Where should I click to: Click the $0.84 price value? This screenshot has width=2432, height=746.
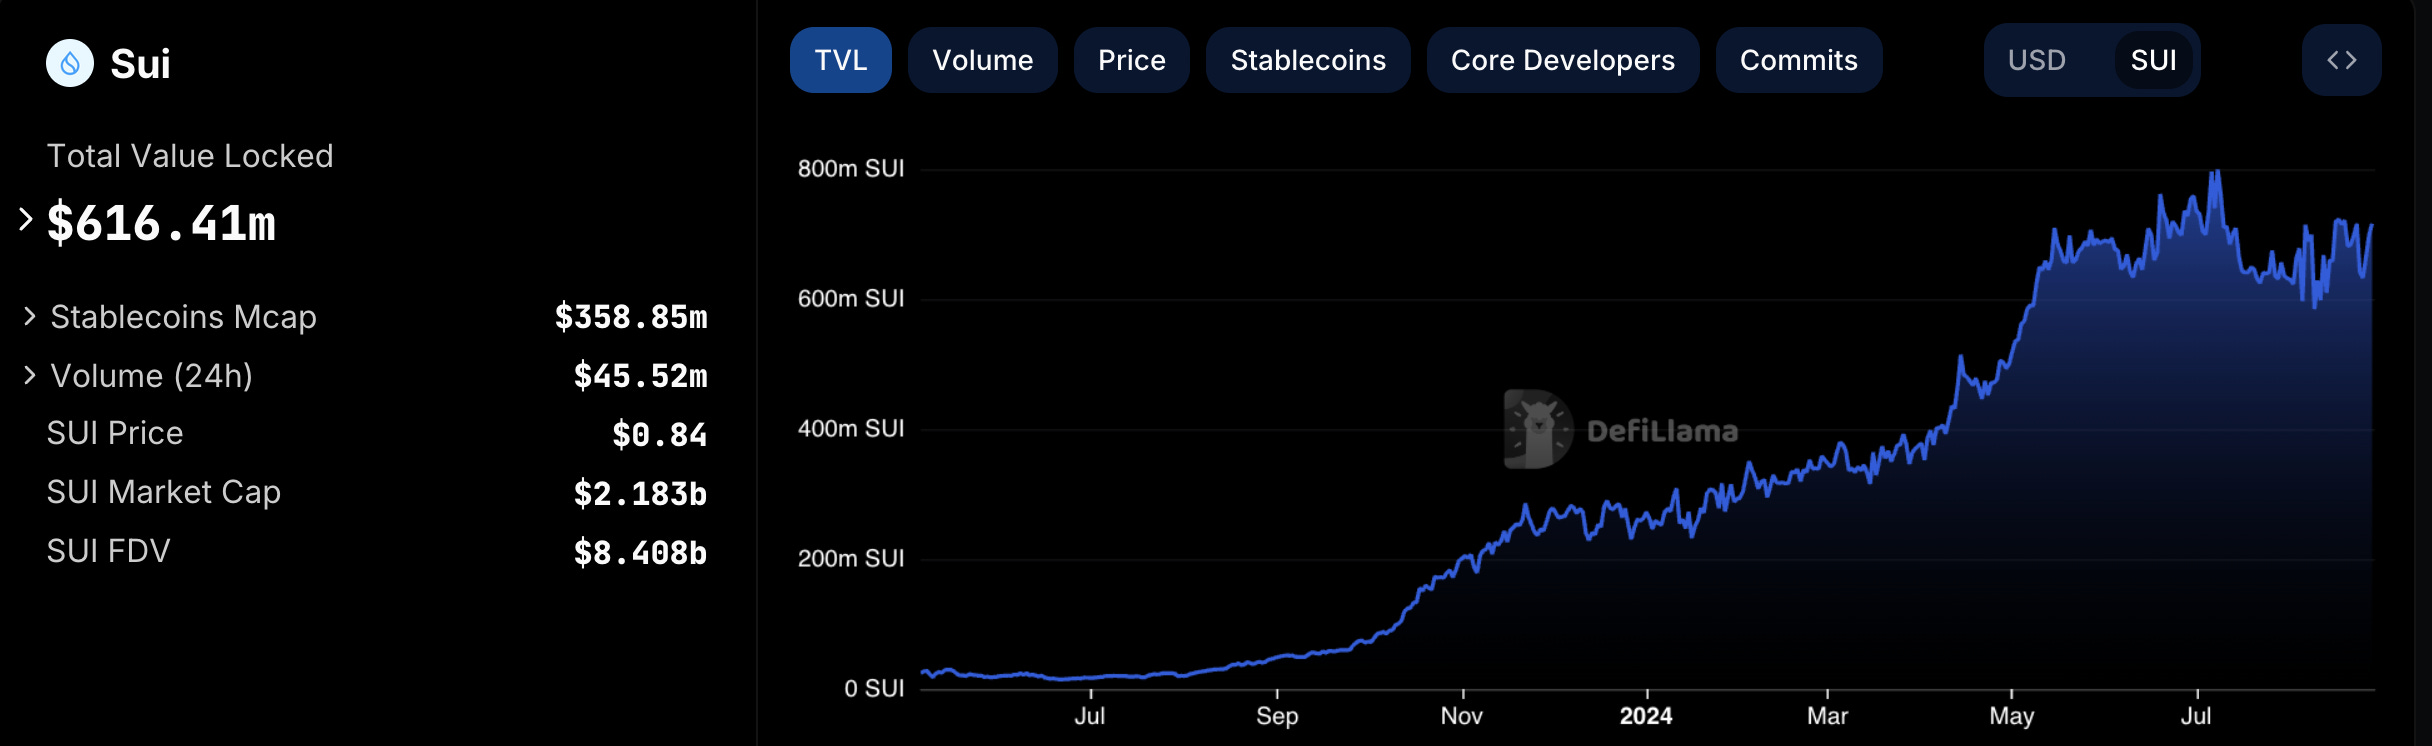[659, 435]
